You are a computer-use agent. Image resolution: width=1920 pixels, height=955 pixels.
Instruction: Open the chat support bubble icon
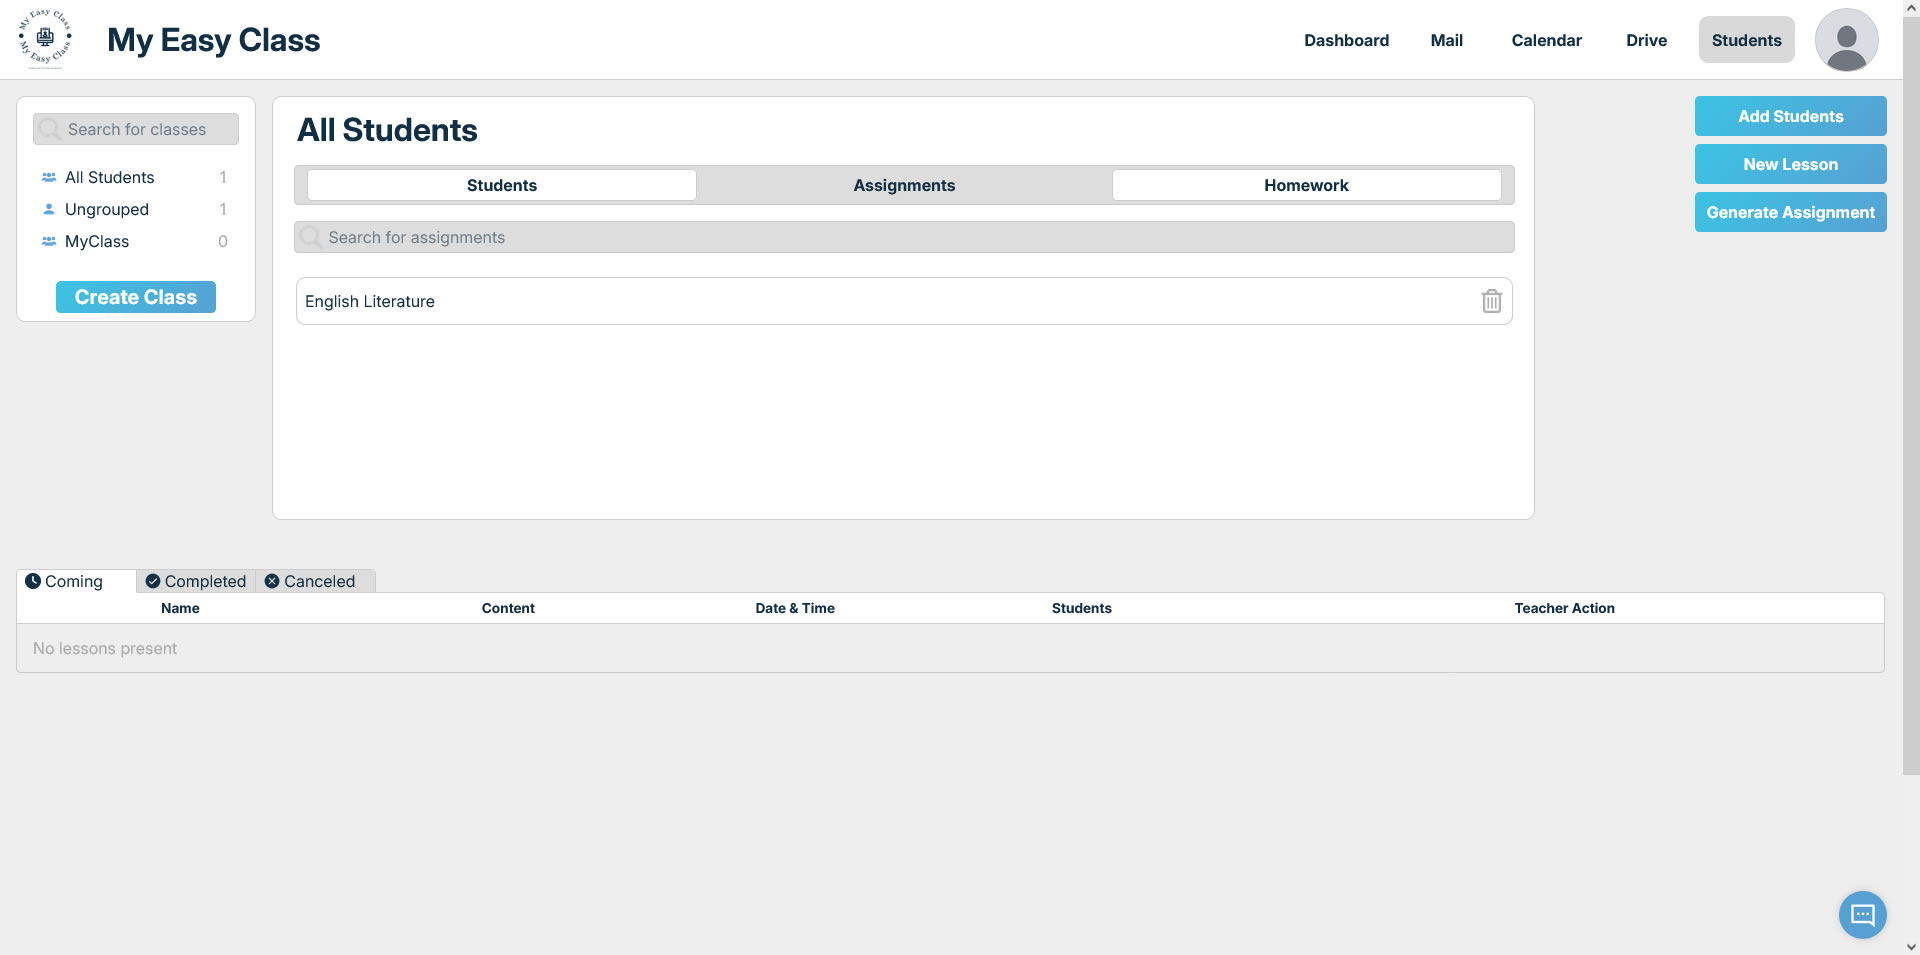(1862, 914)
